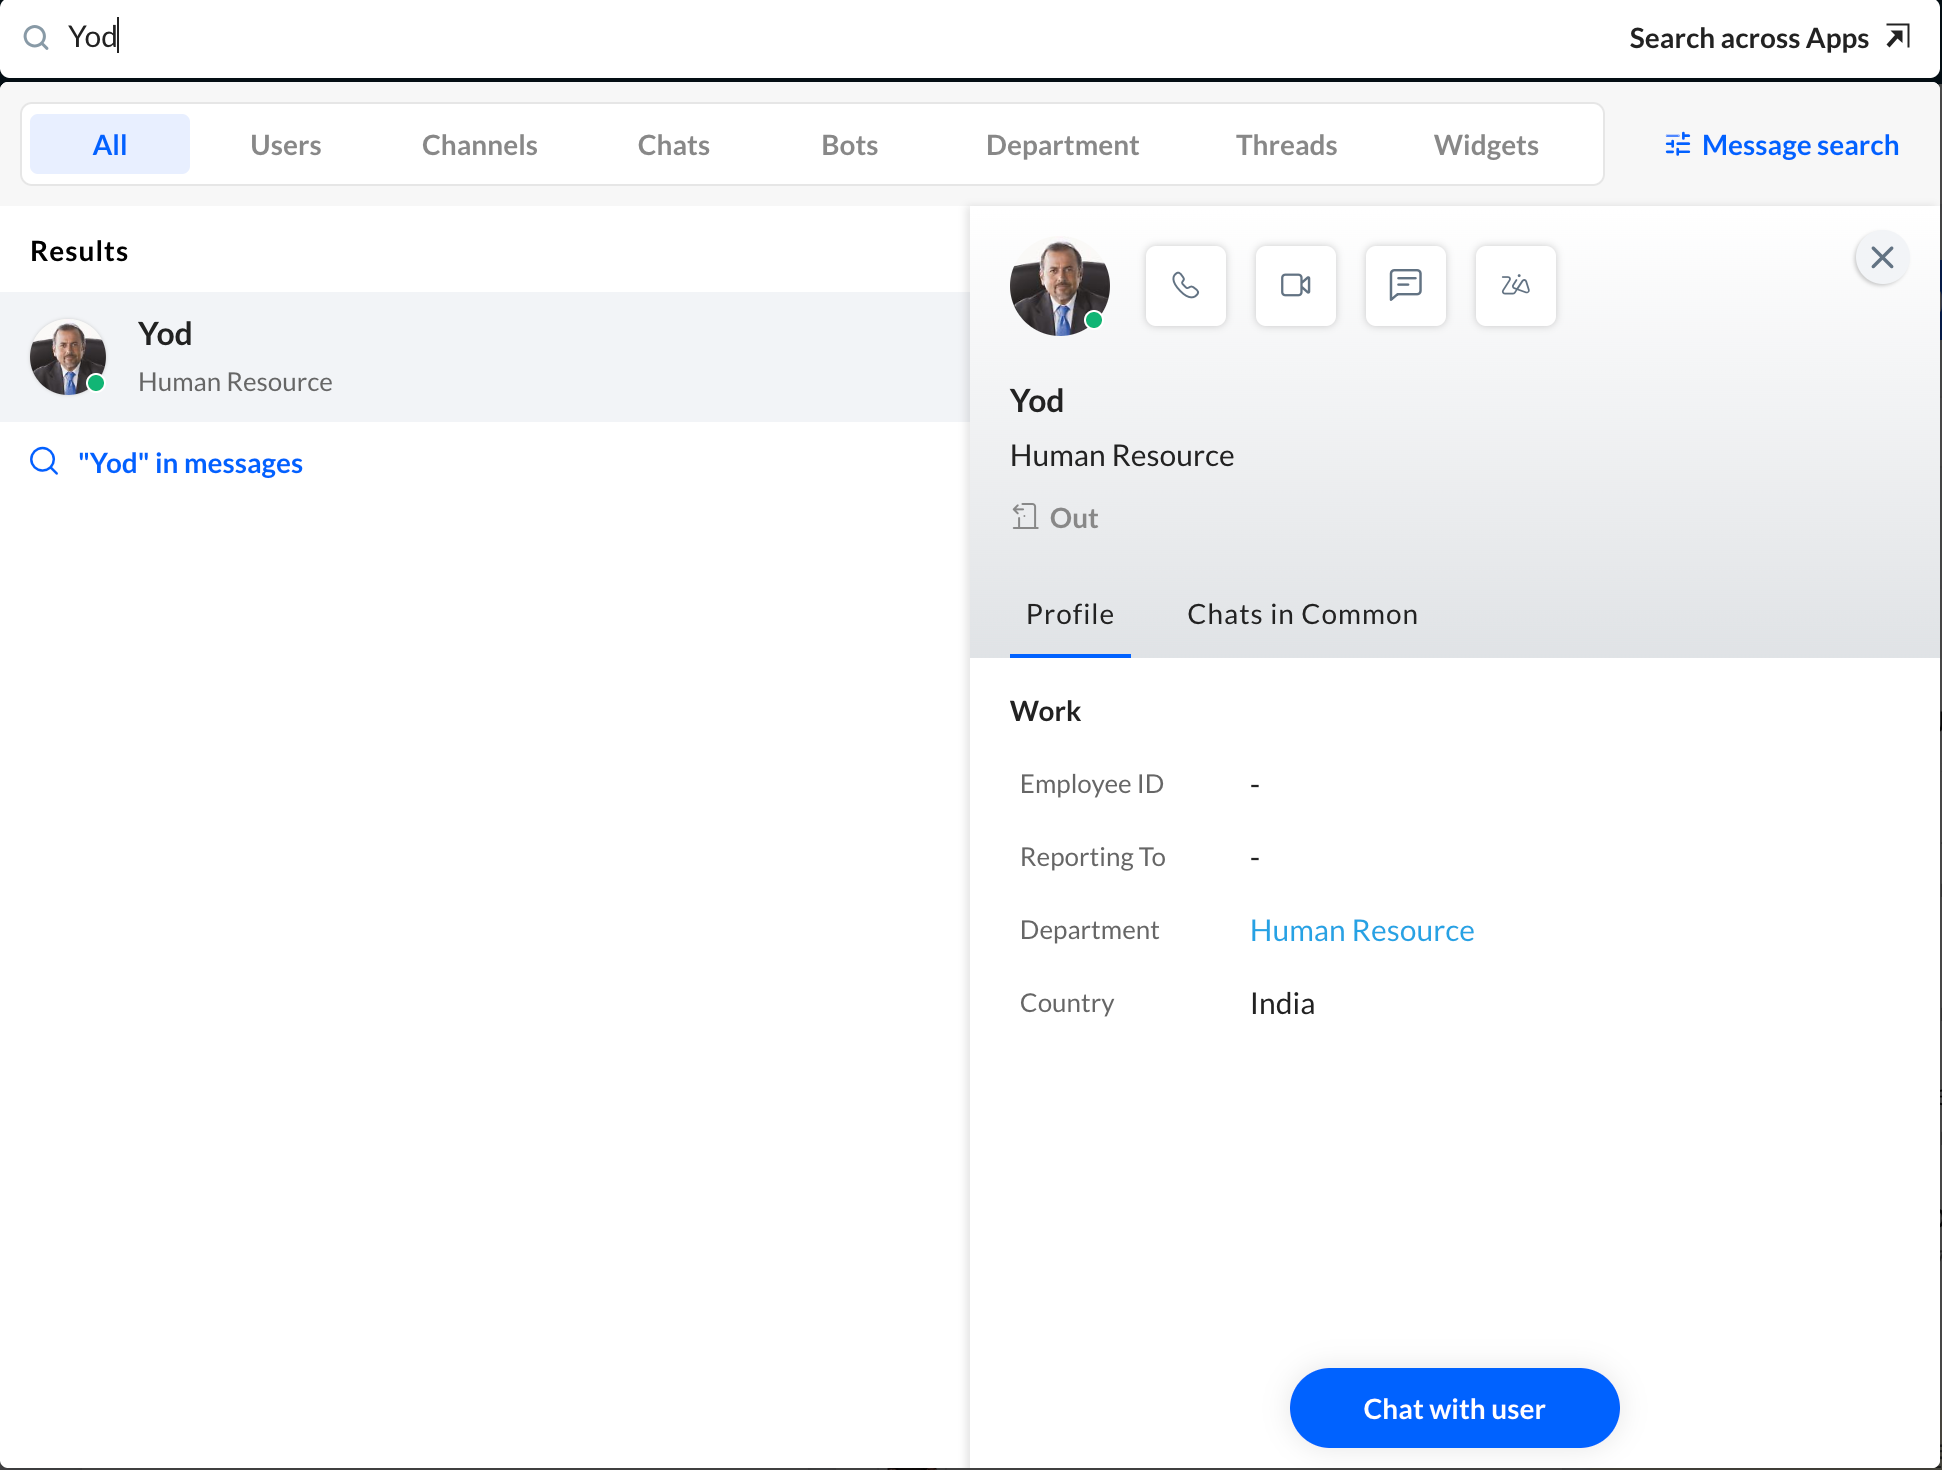This screenshot has width=1942, height=1470.
Task: Start audio call with Yod
Action: [x=1185, y=286]
